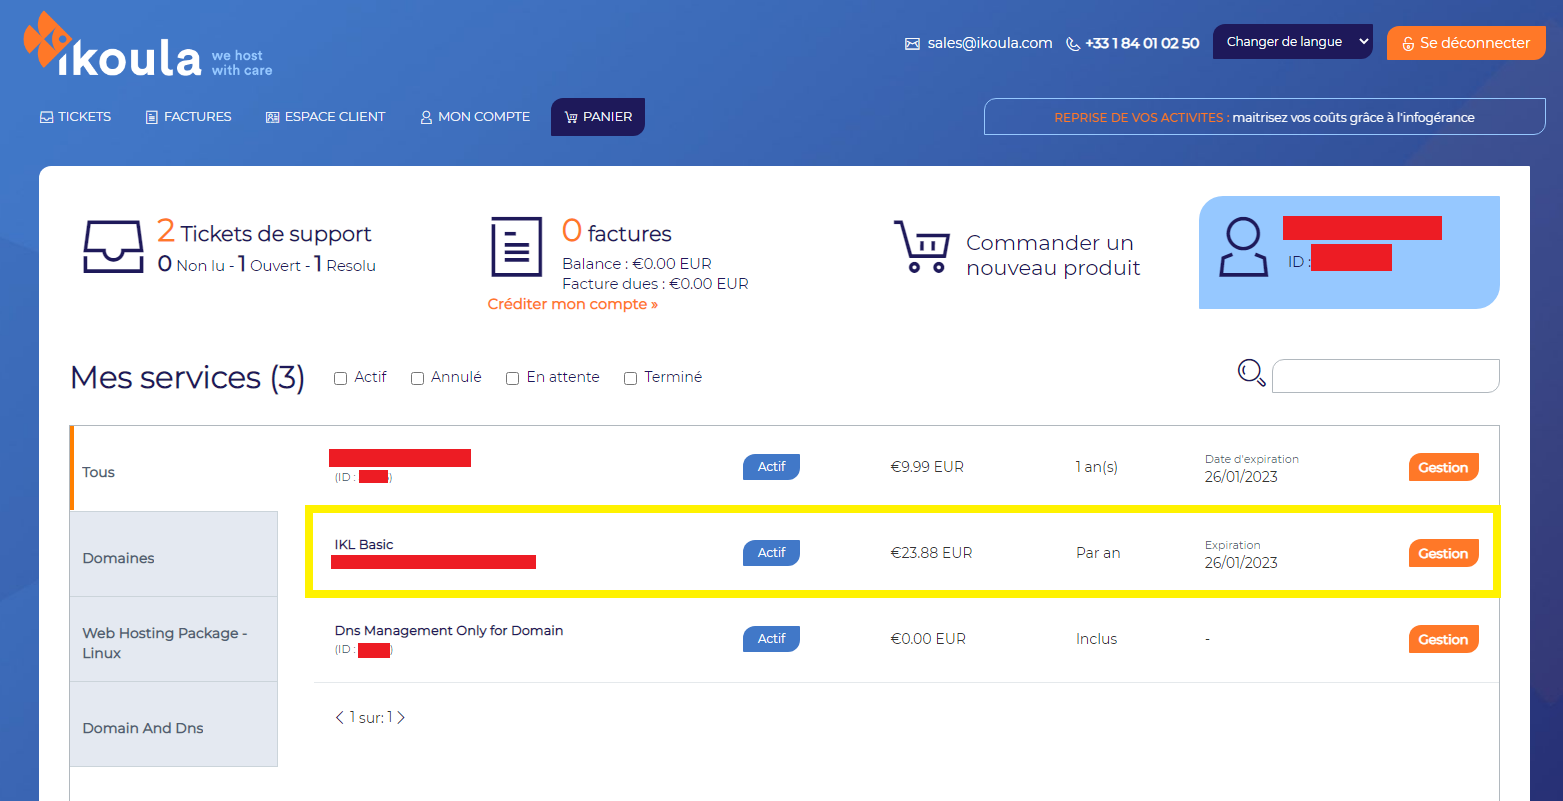Image resolution: width=1563 pixels, height=801 pixels.
Task: Click Gestion for the €9.99 EUR service
Action: (x=1443, y=467)
